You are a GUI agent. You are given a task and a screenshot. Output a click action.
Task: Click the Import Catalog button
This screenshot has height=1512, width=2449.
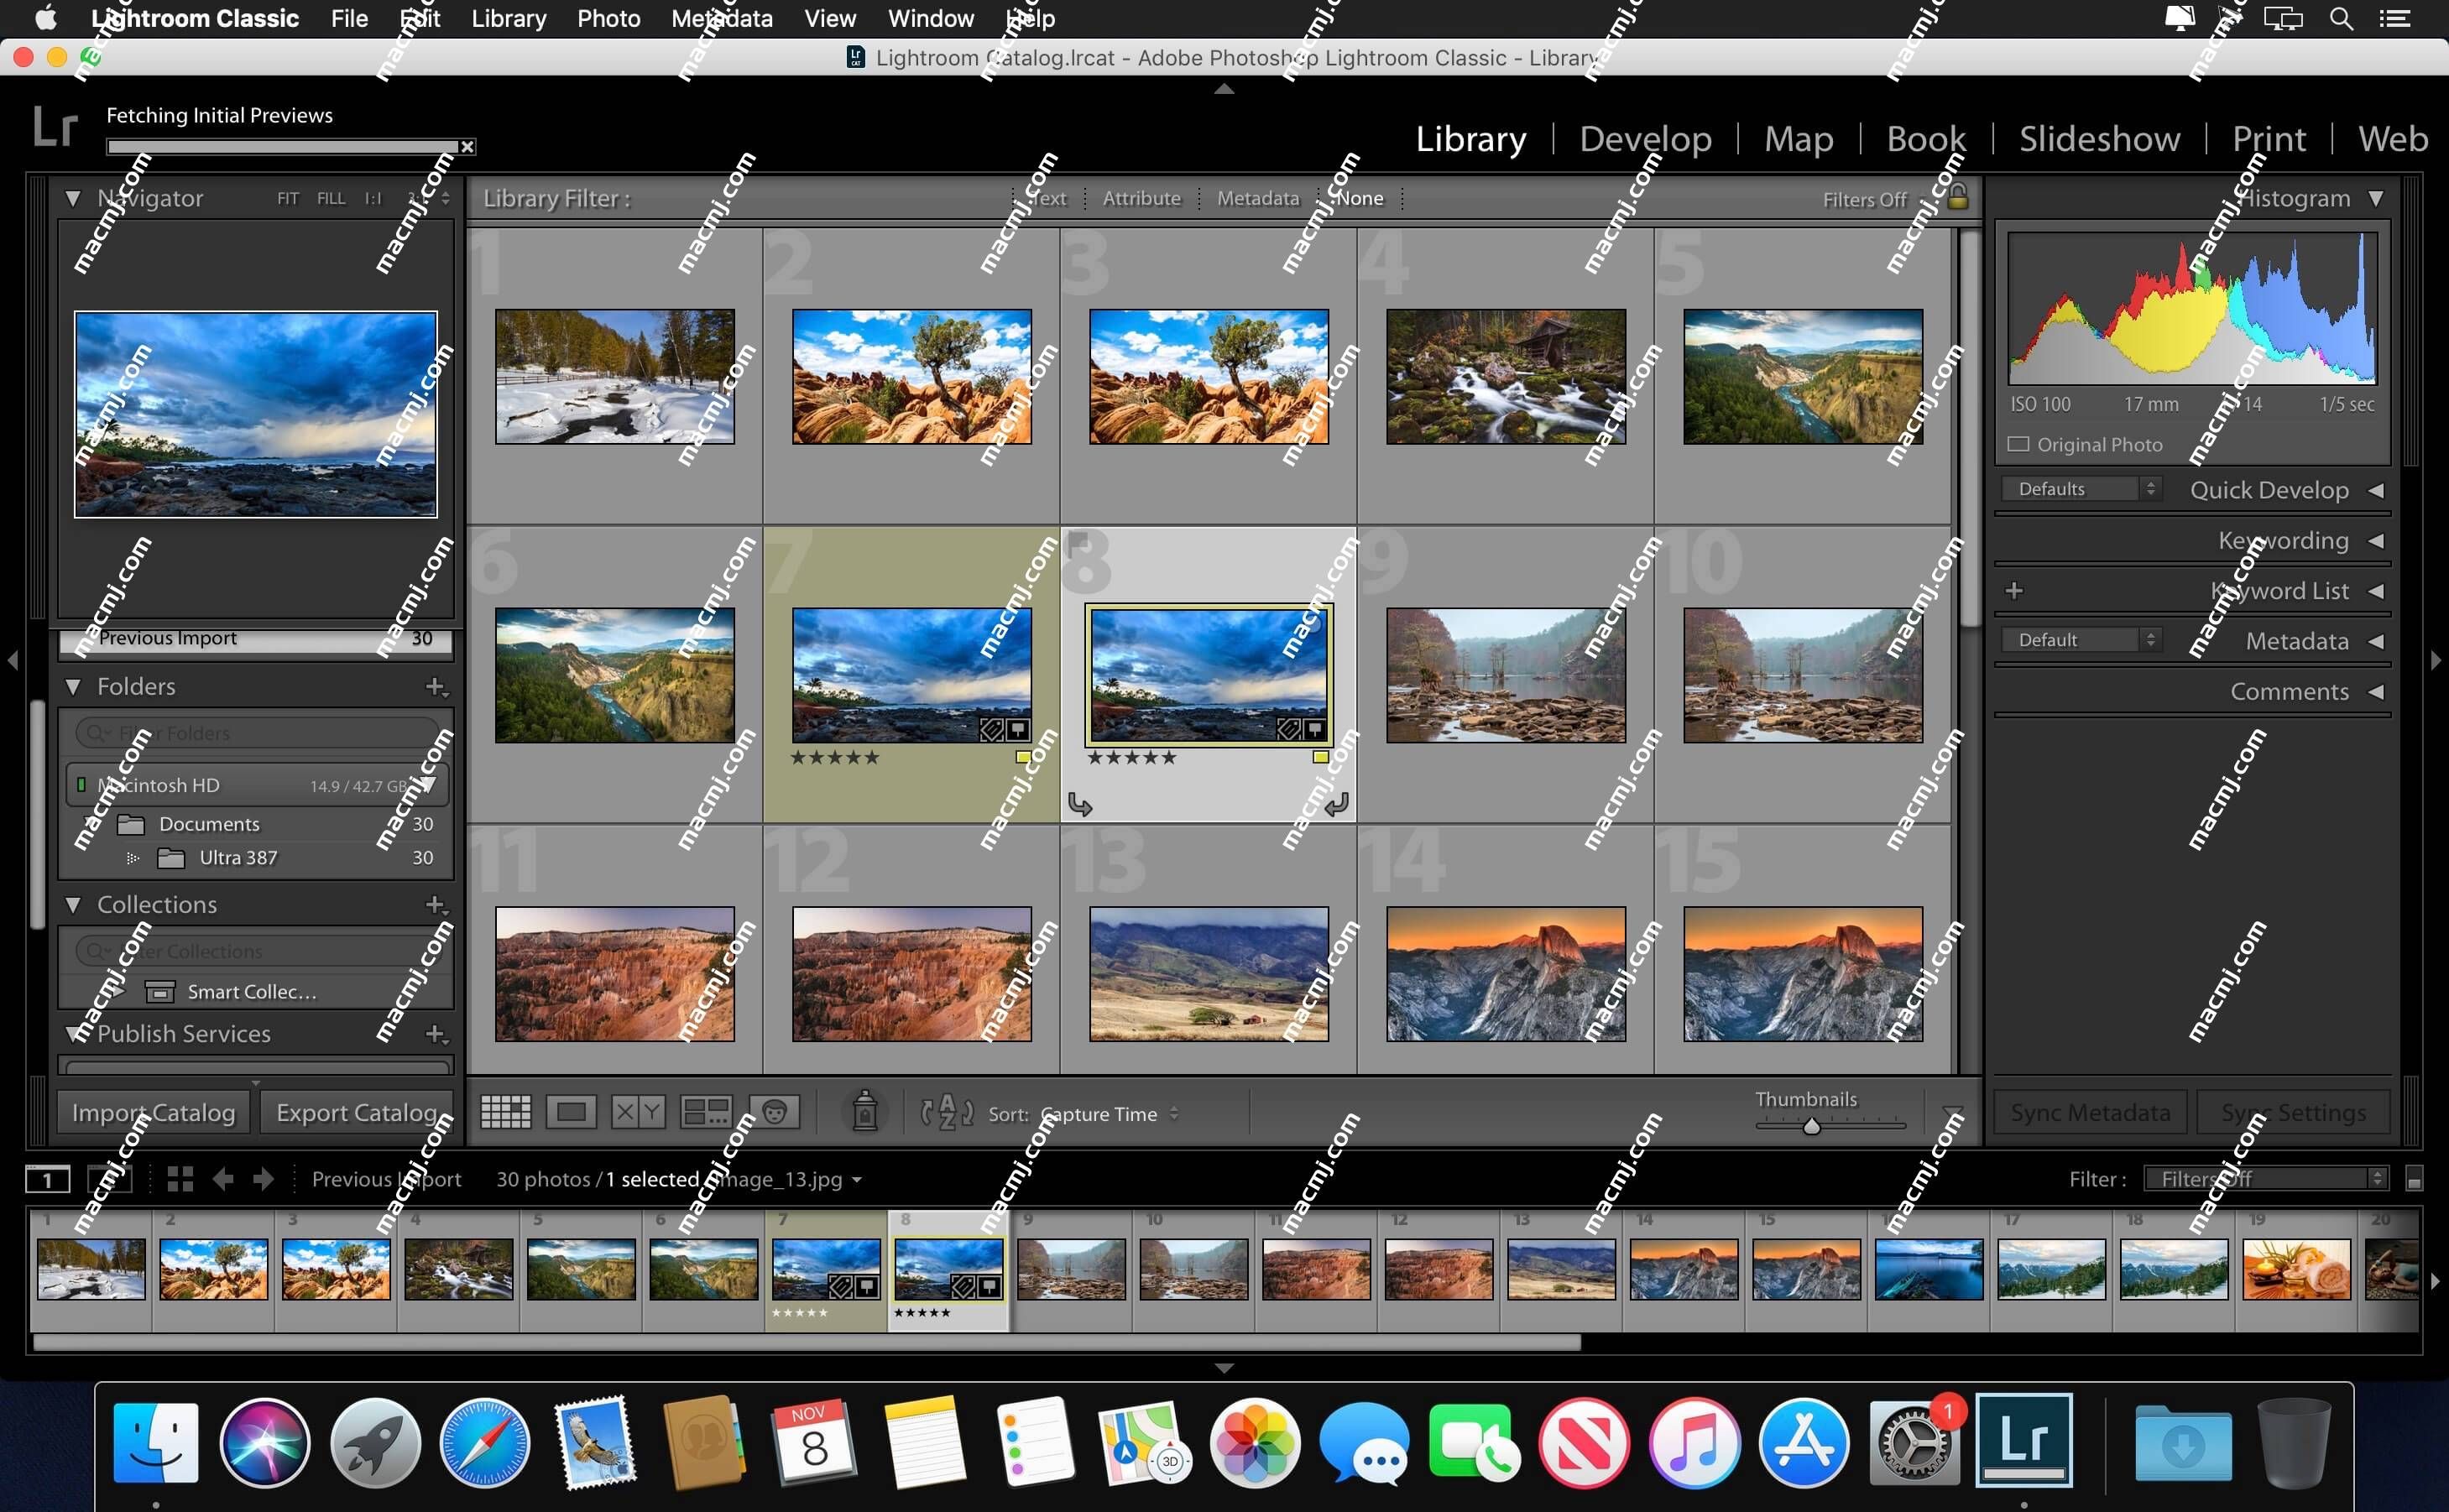[152, 1113]
